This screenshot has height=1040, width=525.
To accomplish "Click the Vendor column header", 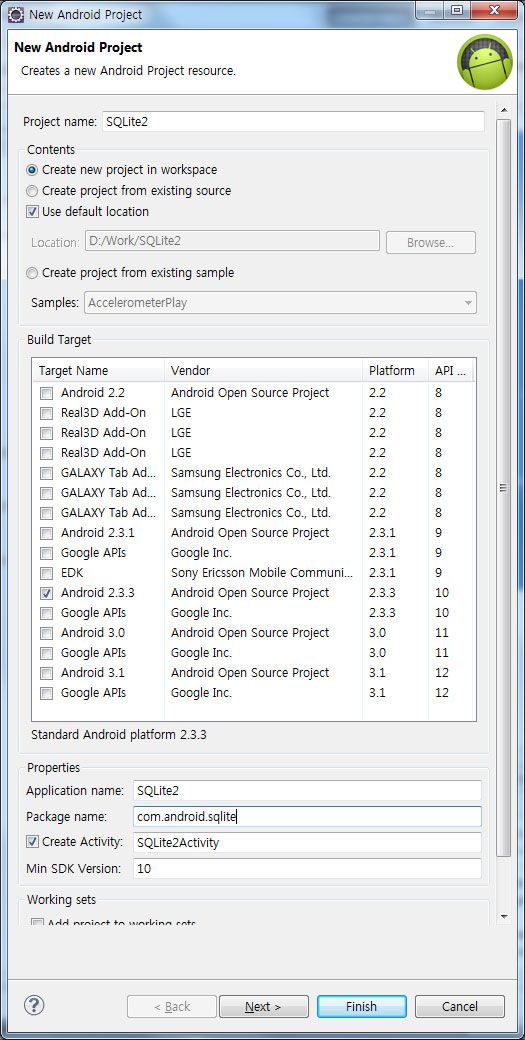I will coord(263,371).
